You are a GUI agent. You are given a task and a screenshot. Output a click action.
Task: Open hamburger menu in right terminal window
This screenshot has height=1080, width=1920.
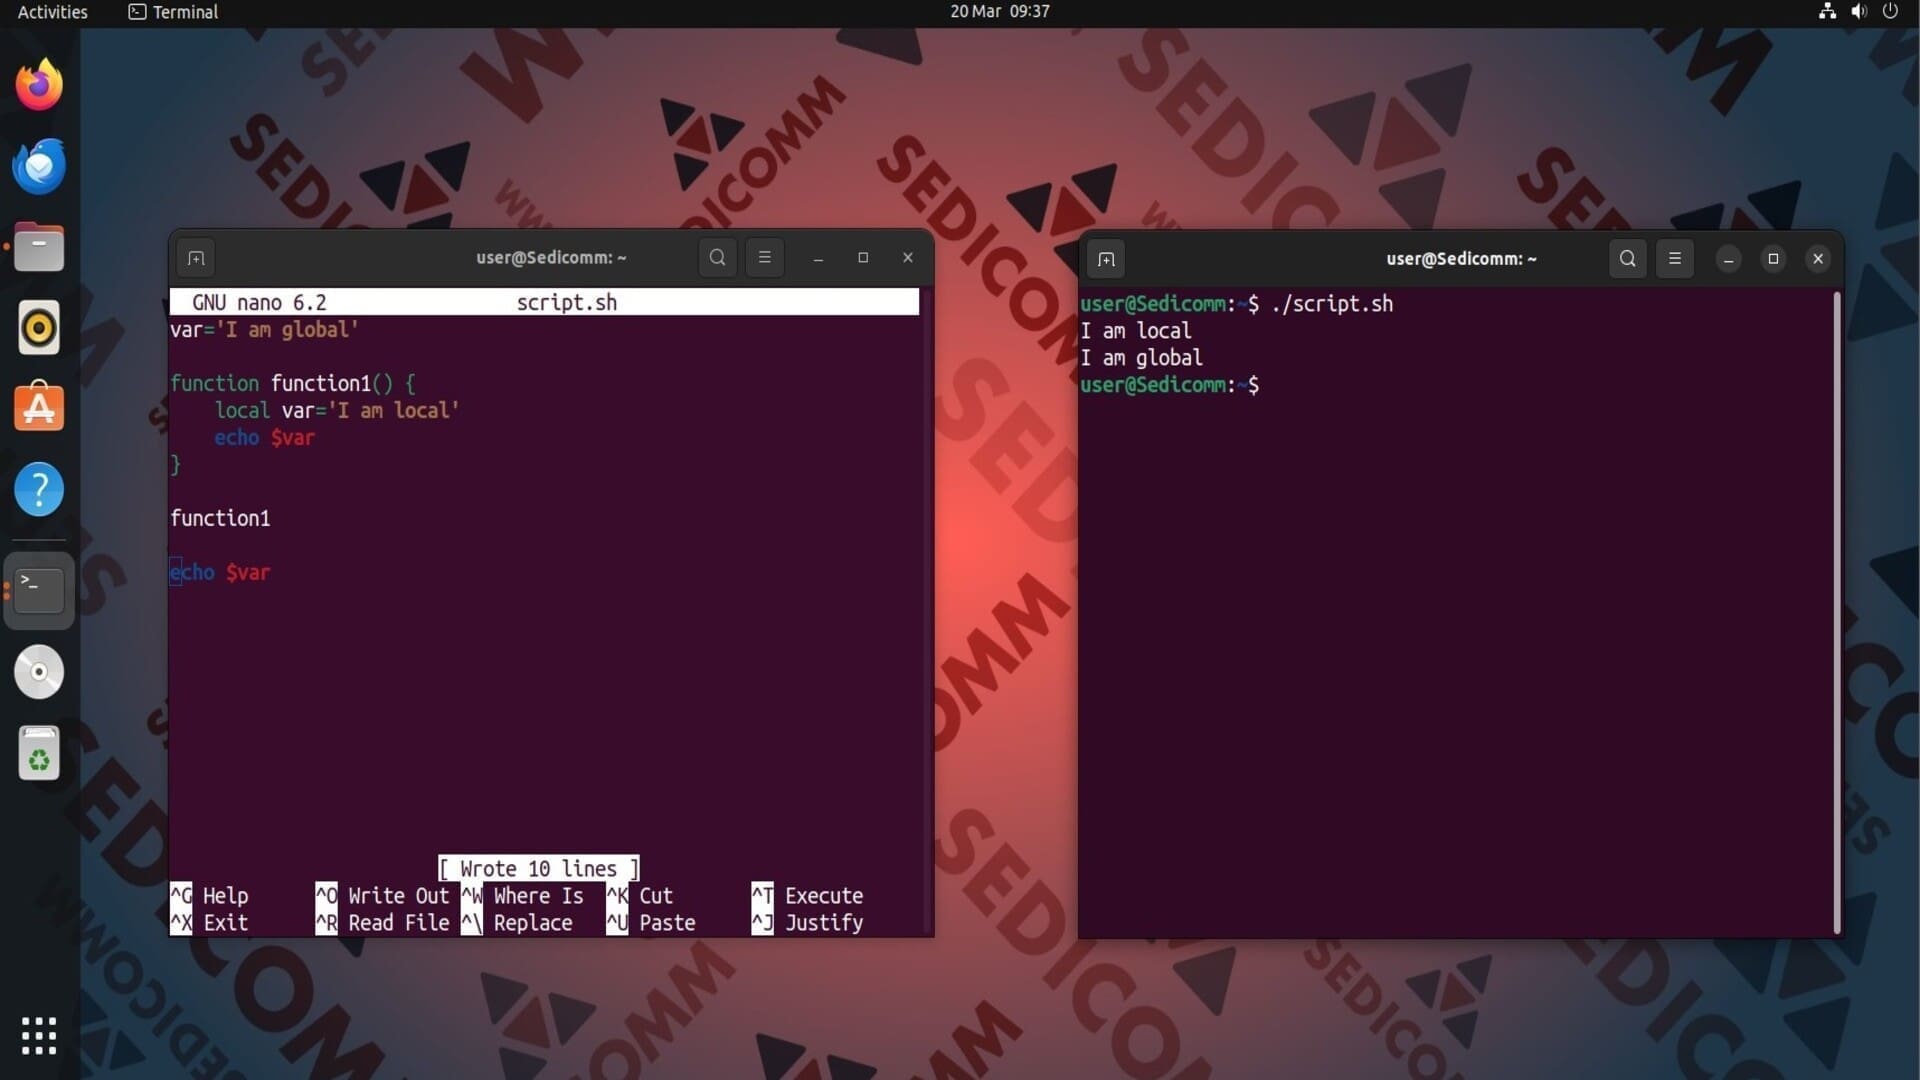coord(1675,259)
